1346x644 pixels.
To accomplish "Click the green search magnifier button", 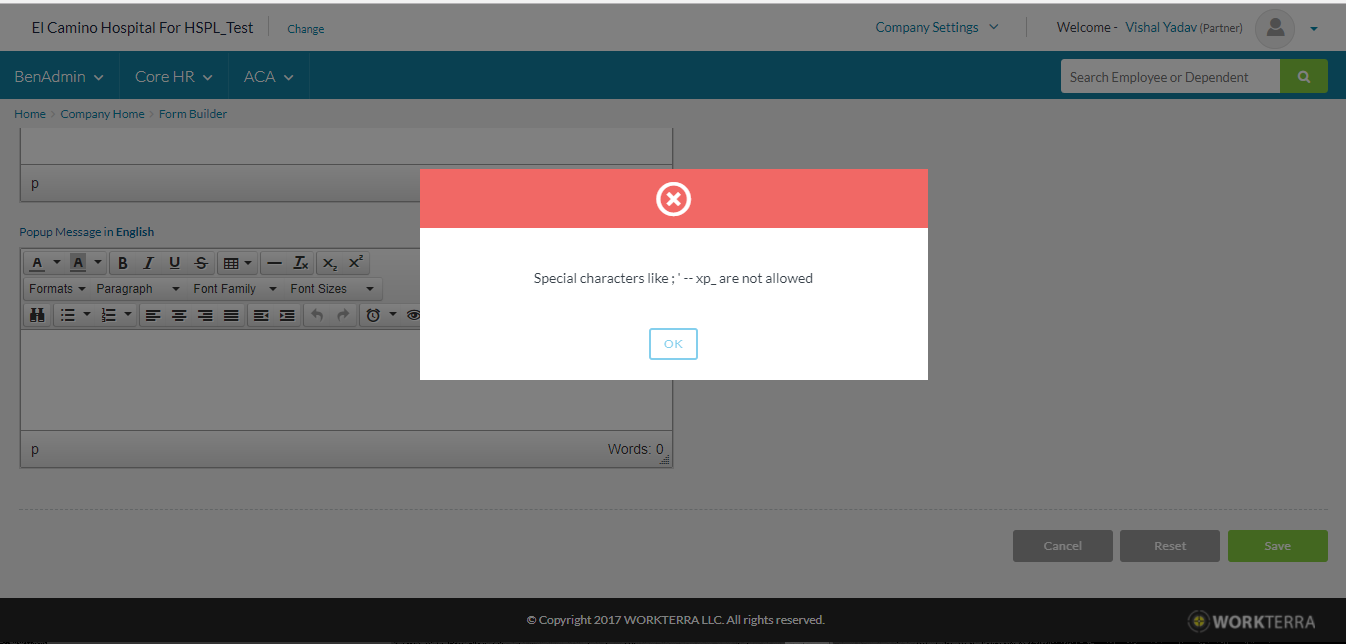I will tap(1303, 76).
